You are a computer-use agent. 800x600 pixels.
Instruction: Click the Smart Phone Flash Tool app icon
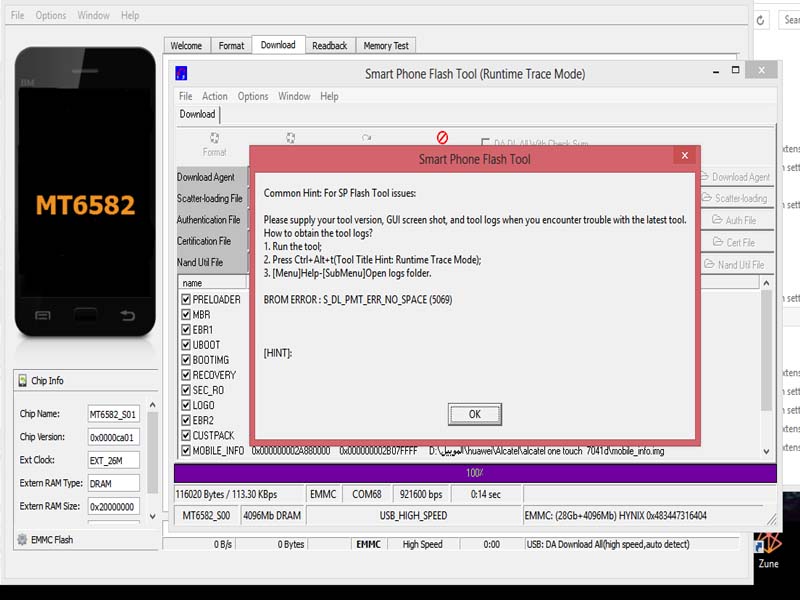[x=181, y=73]
